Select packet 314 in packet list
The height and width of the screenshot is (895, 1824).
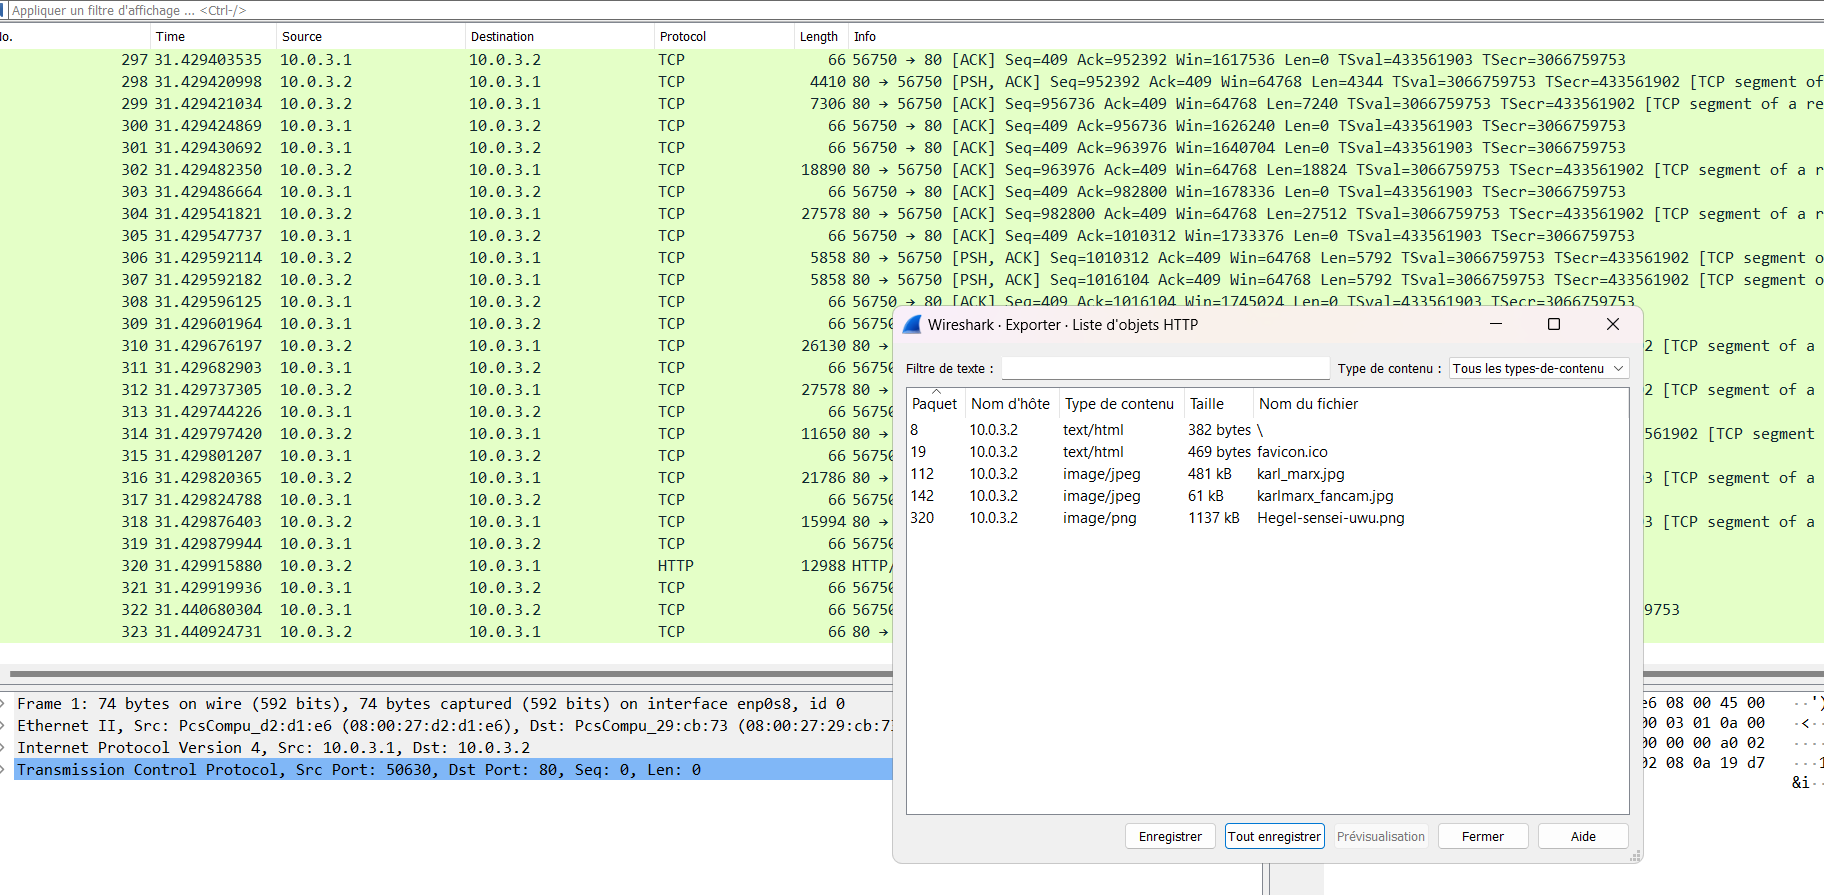[446, 434]
